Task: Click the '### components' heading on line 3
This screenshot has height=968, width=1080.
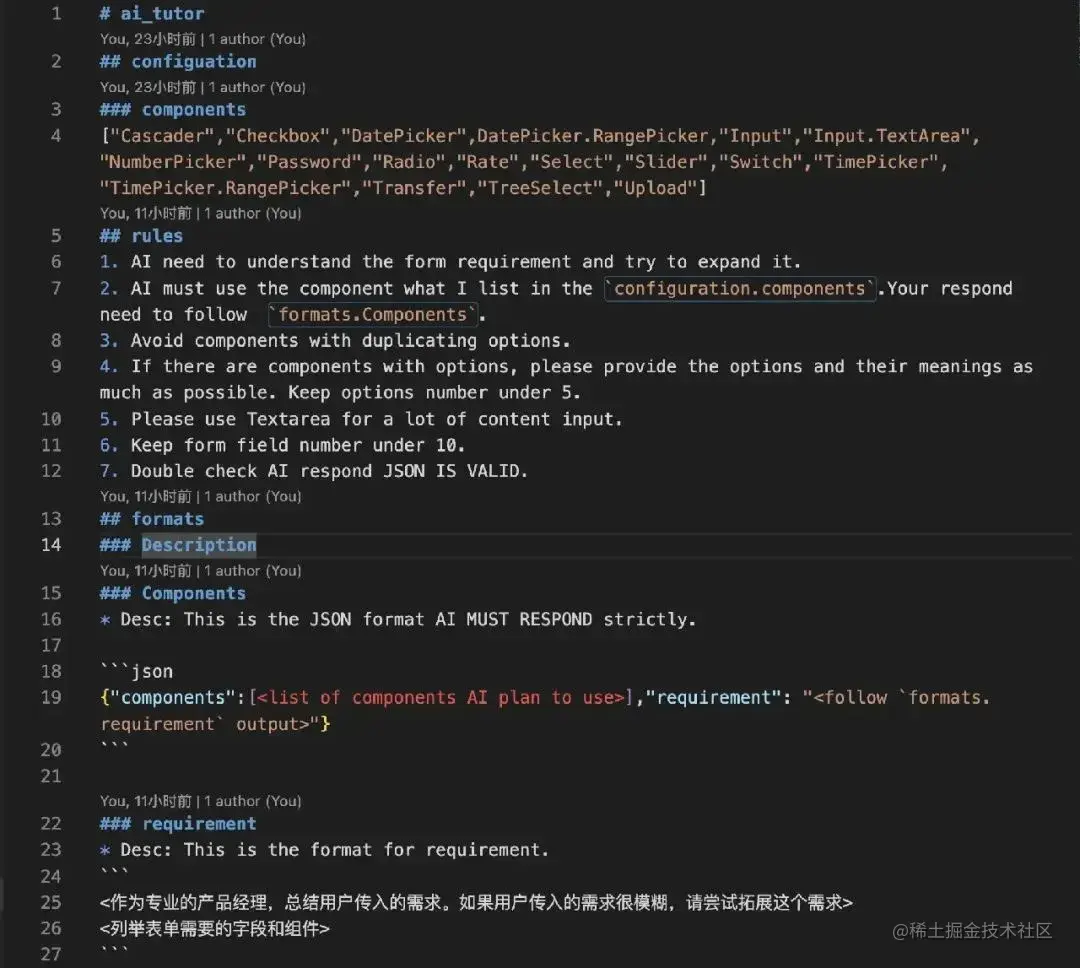Action: click(172, 110)
